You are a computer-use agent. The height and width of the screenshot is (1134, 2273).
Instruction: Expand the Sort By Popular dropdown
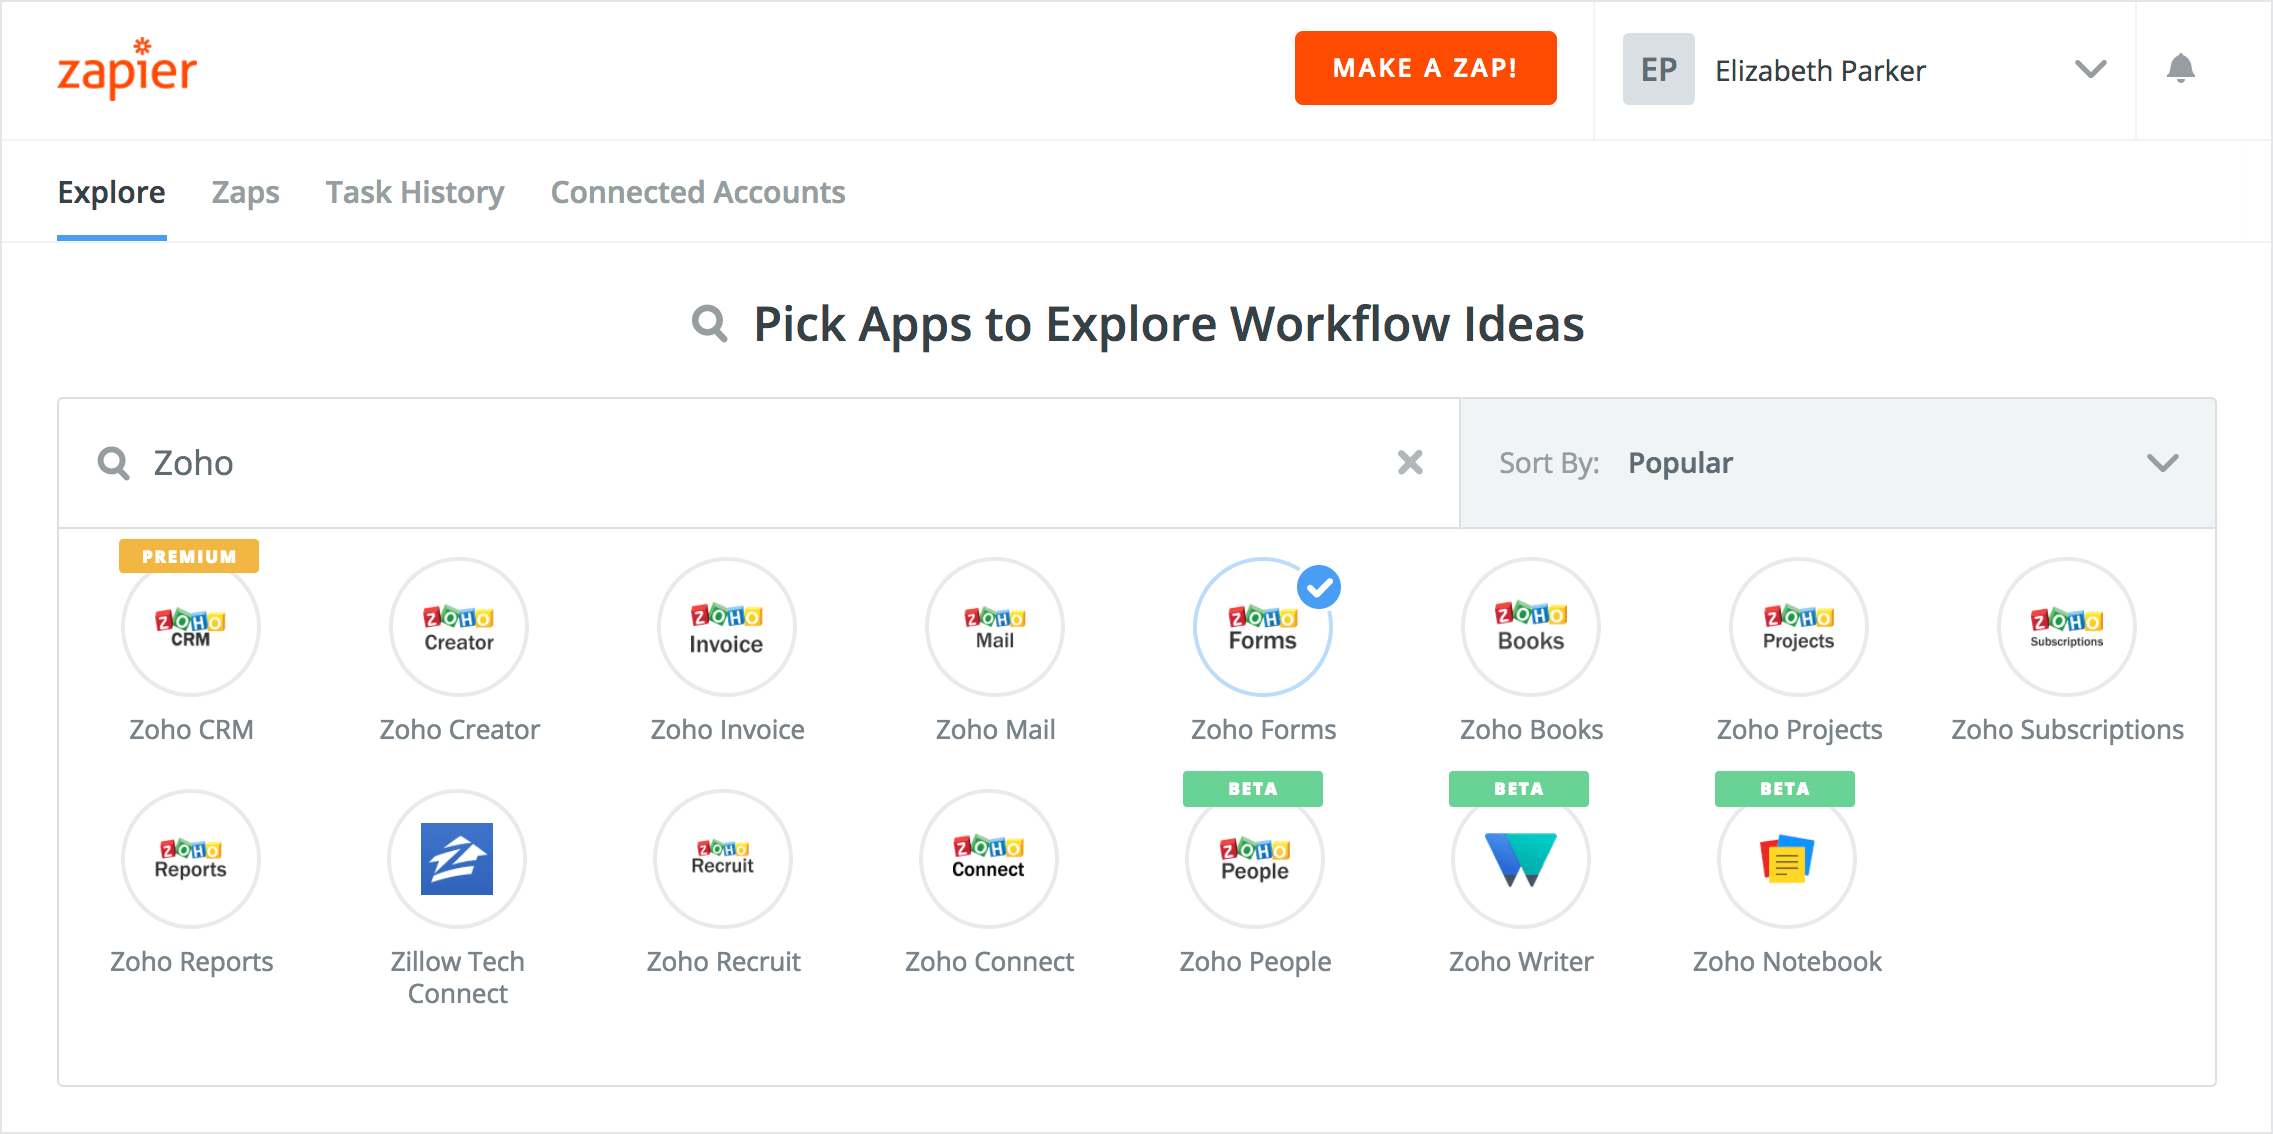[x=1837, y=463]
